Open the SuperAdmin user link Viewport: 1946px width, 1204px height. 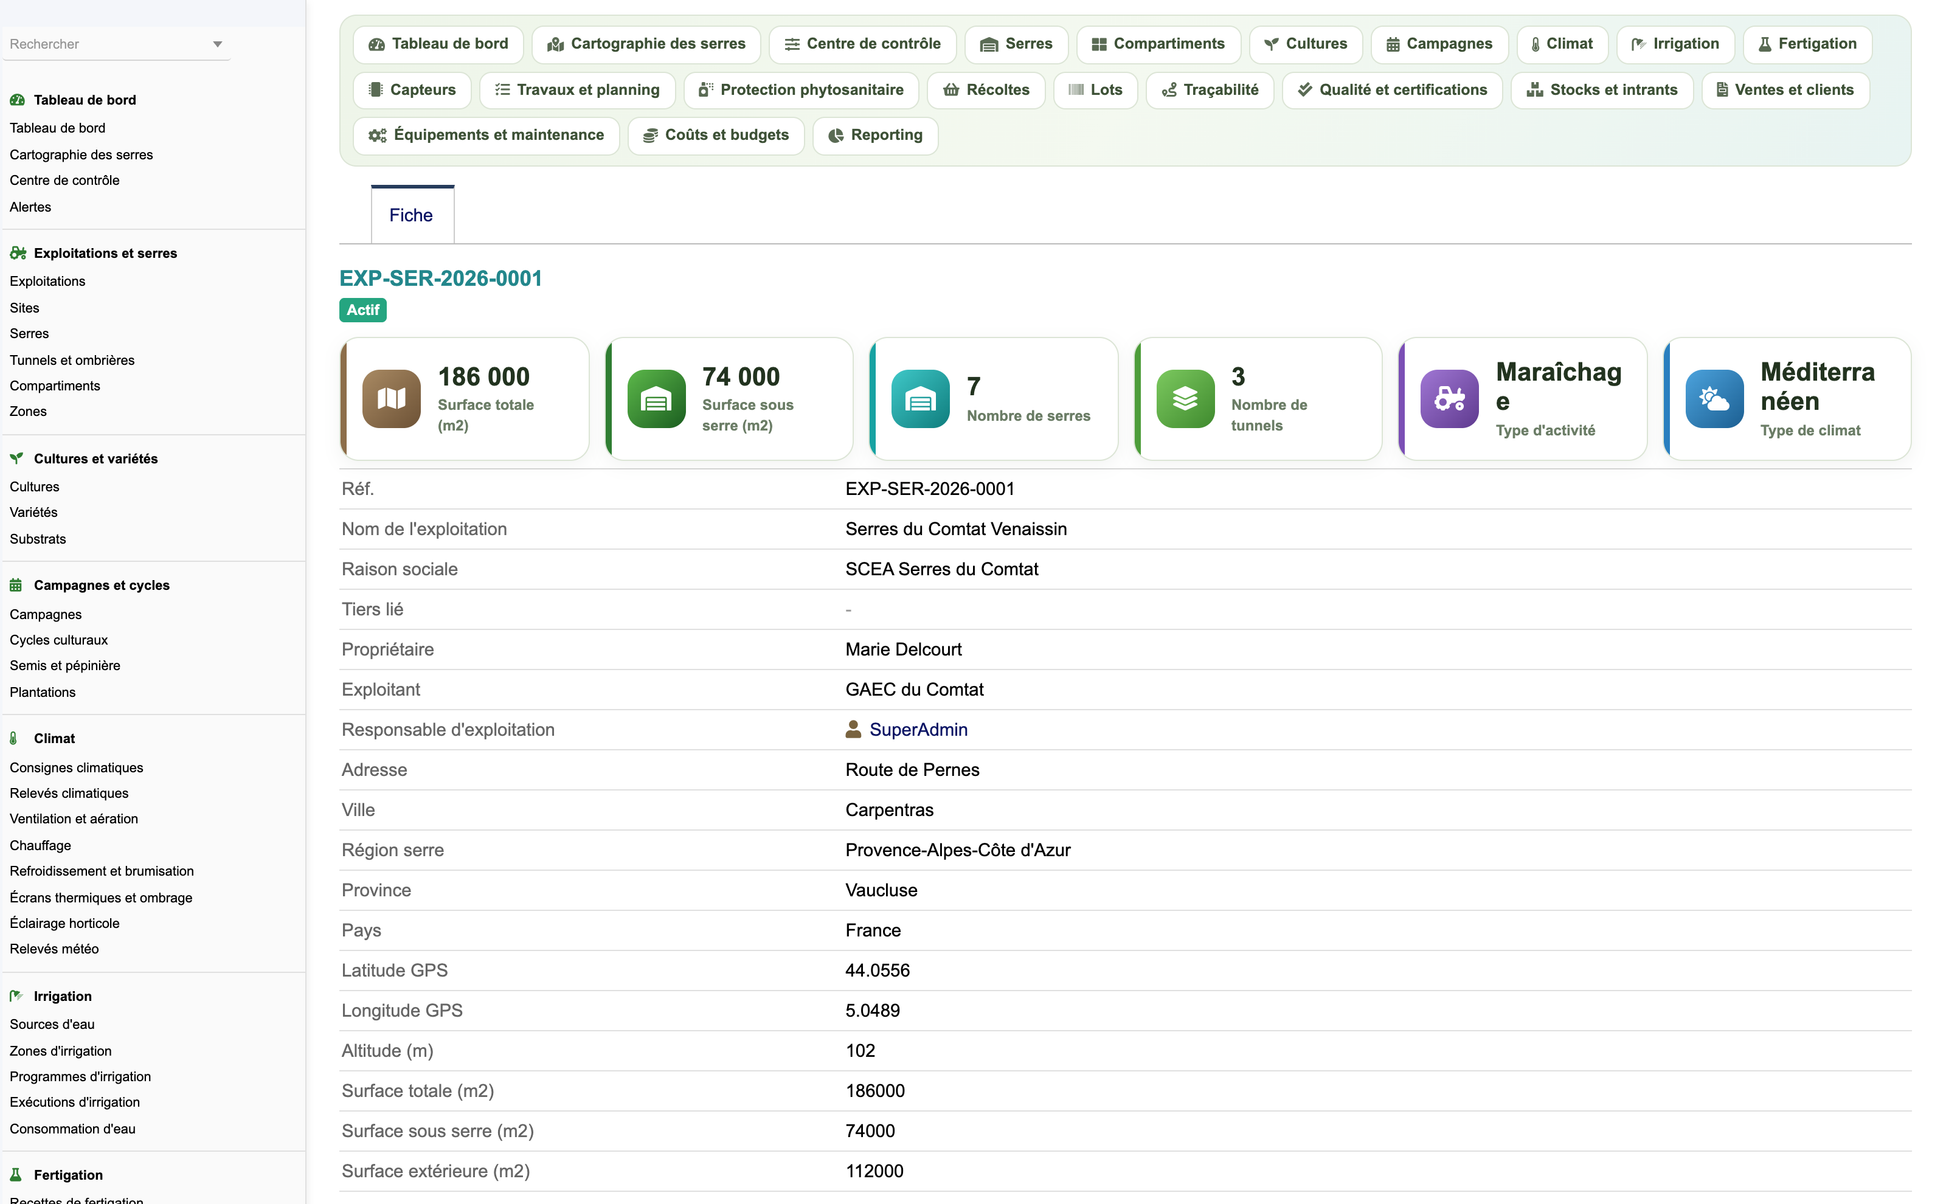click(x=918, y=730)
